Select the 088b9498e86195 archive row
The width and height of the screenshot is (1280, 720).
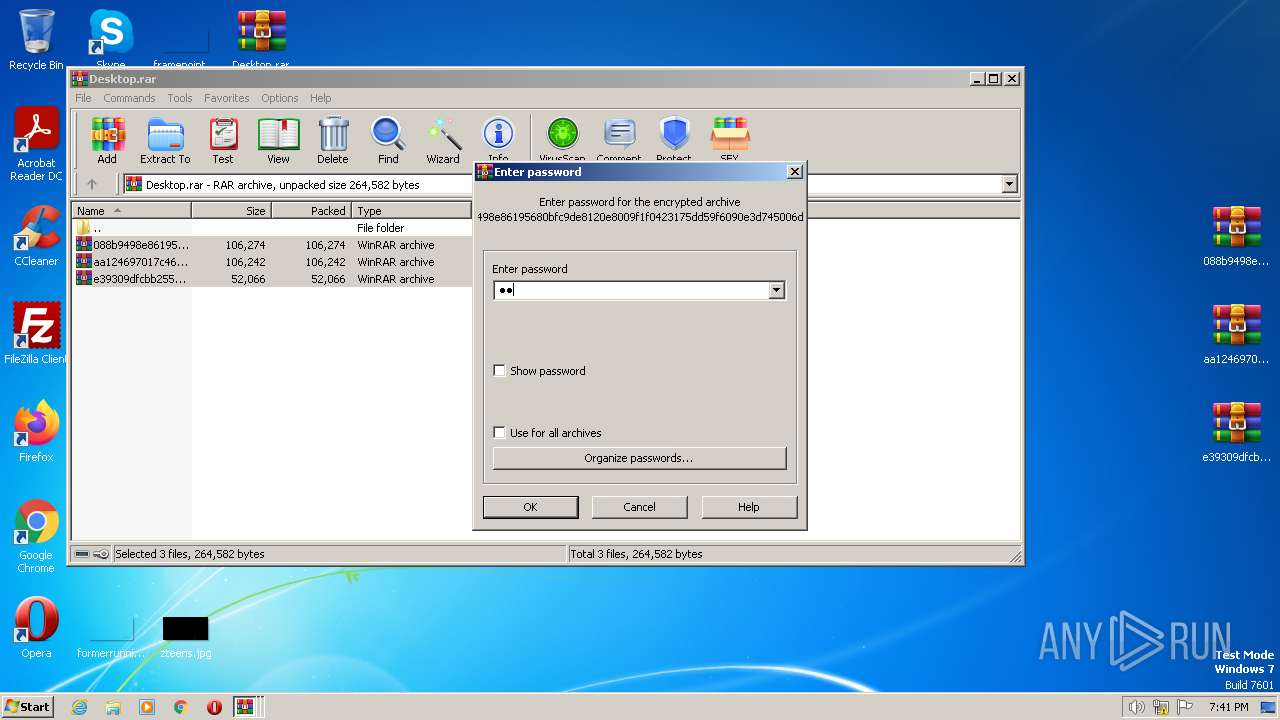[x=272, y=245]
